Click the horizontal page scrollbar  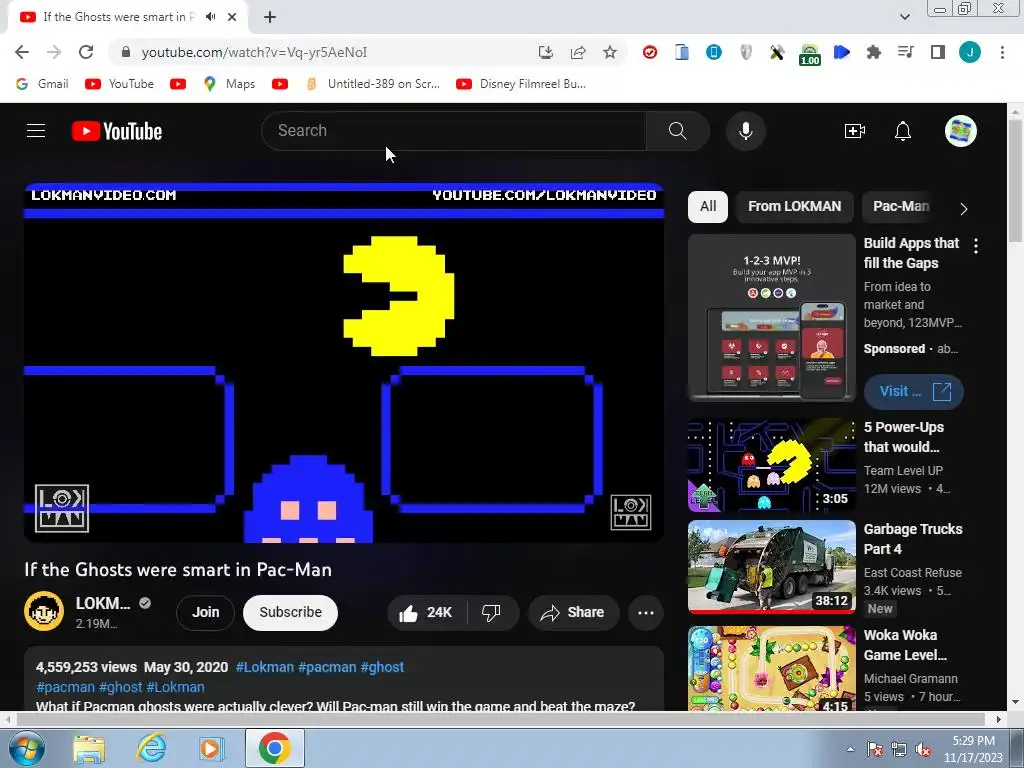pos(500,719)
